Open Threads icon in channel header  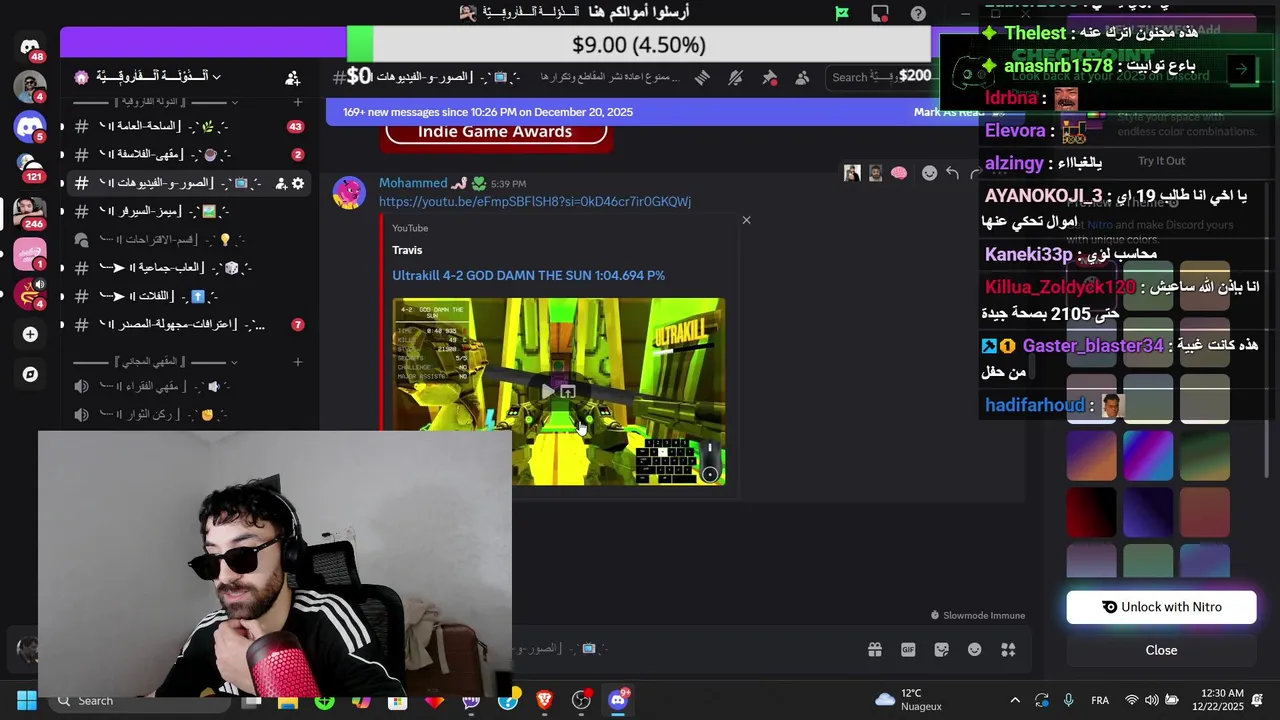(x=702, y=77)
